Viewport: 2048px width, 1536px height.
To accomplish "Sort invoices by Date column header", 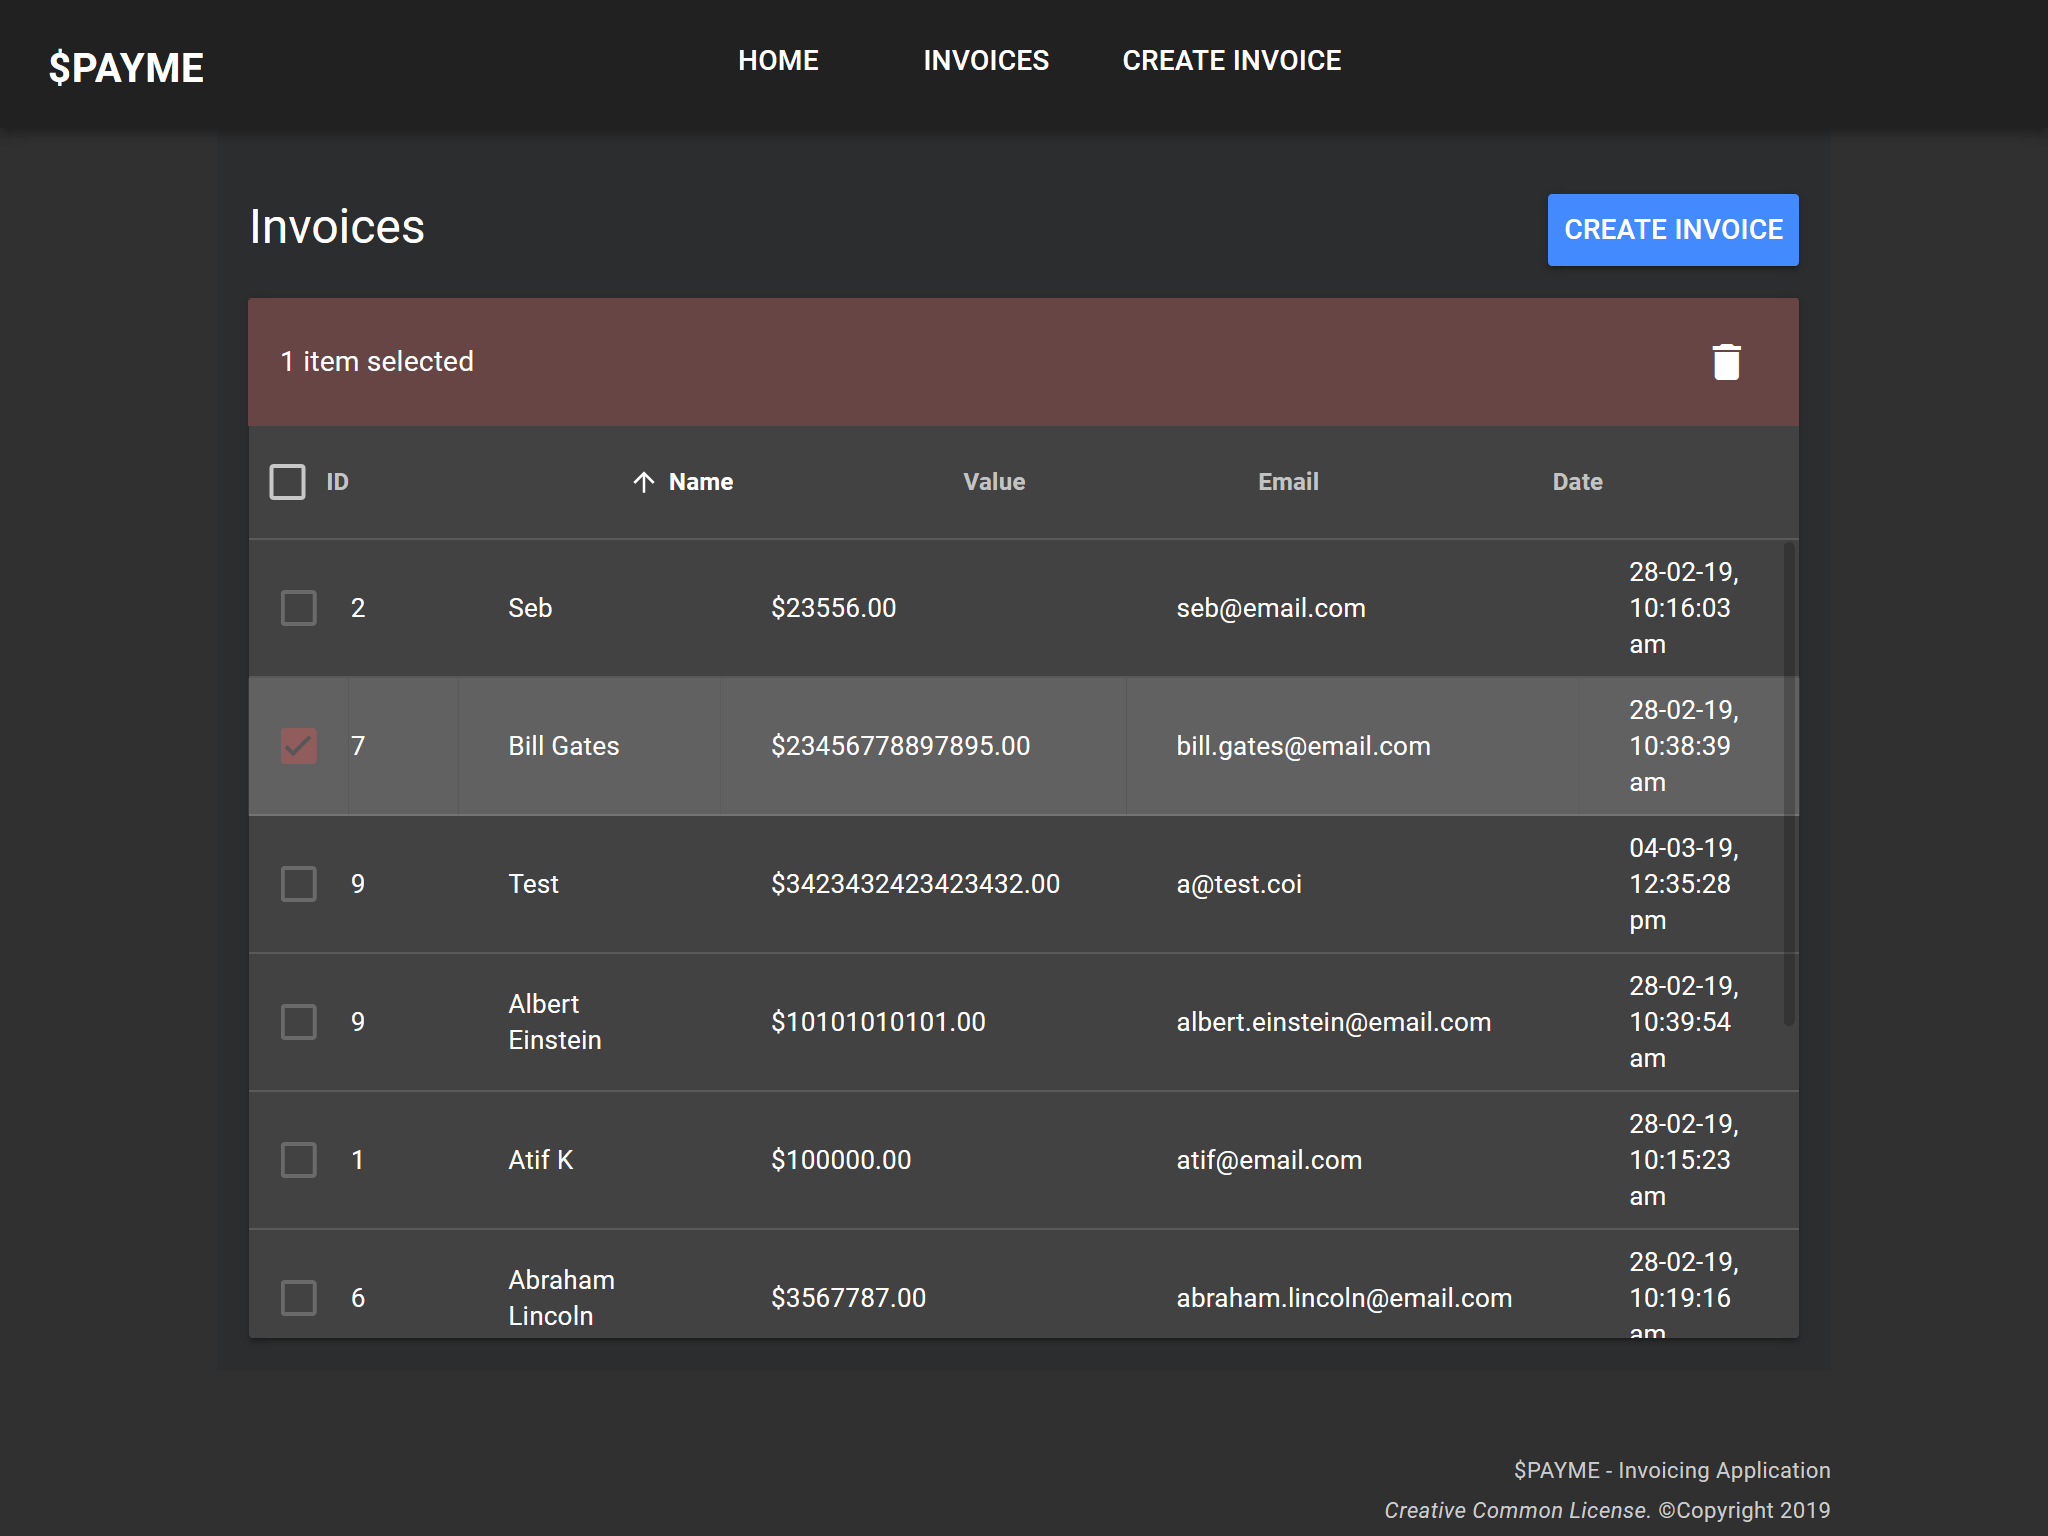I will [x=1577, y=482].
